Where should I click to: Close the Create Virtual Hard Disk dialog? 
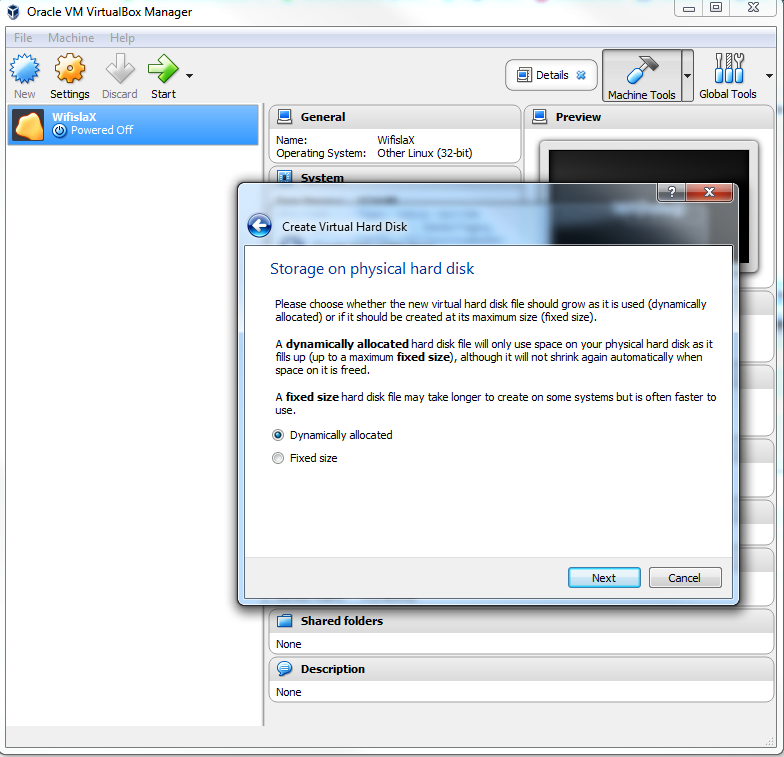click(709, 192)
